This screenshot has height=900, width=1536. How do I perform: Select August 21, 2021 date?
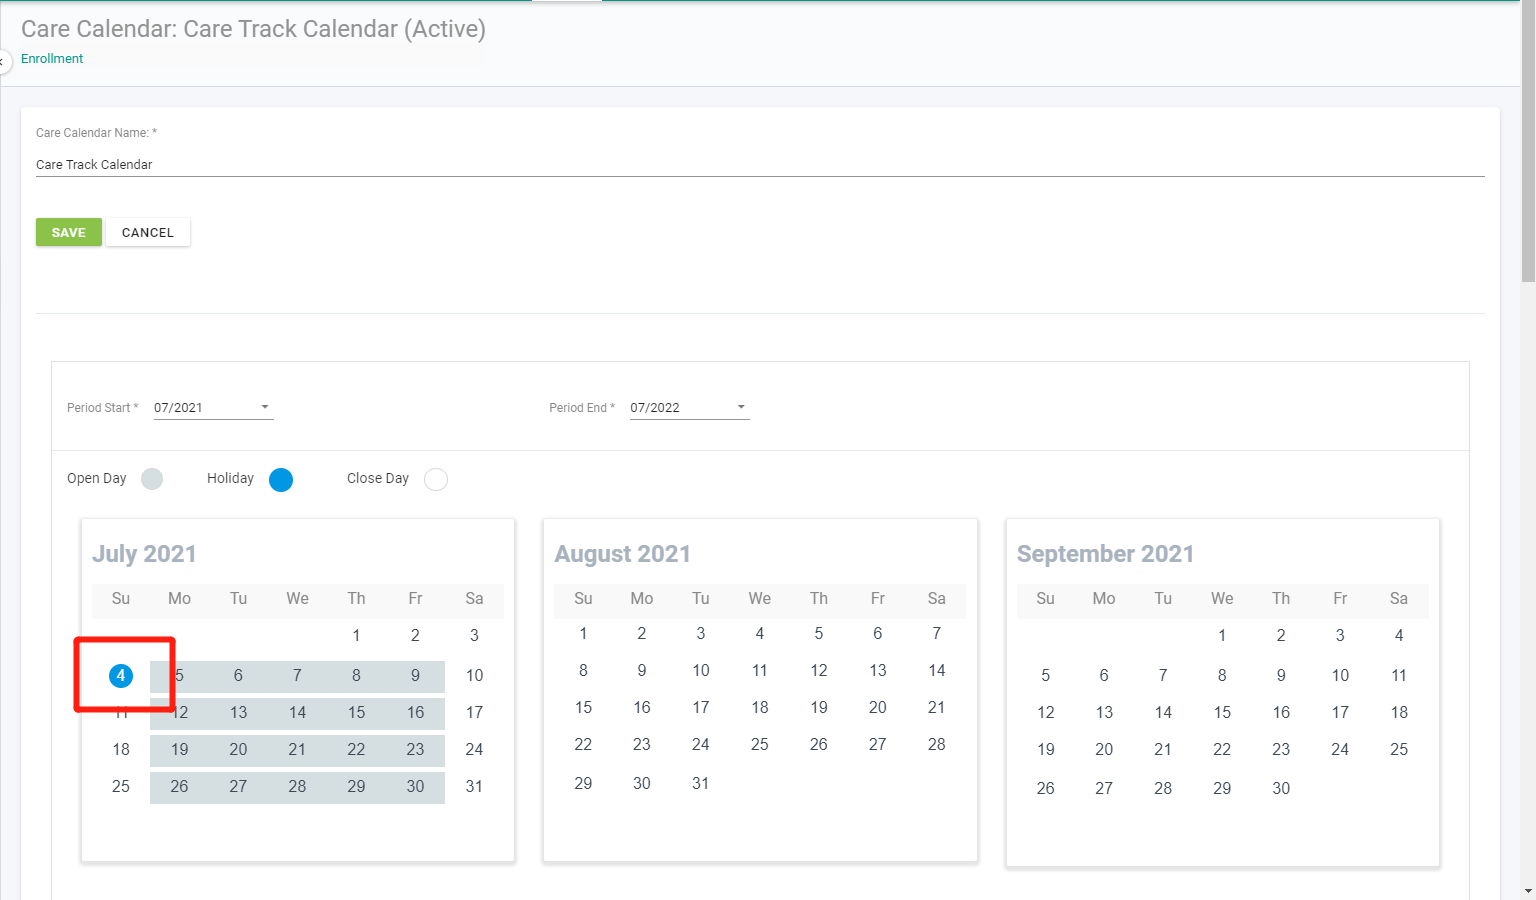[x=936, y=708]
